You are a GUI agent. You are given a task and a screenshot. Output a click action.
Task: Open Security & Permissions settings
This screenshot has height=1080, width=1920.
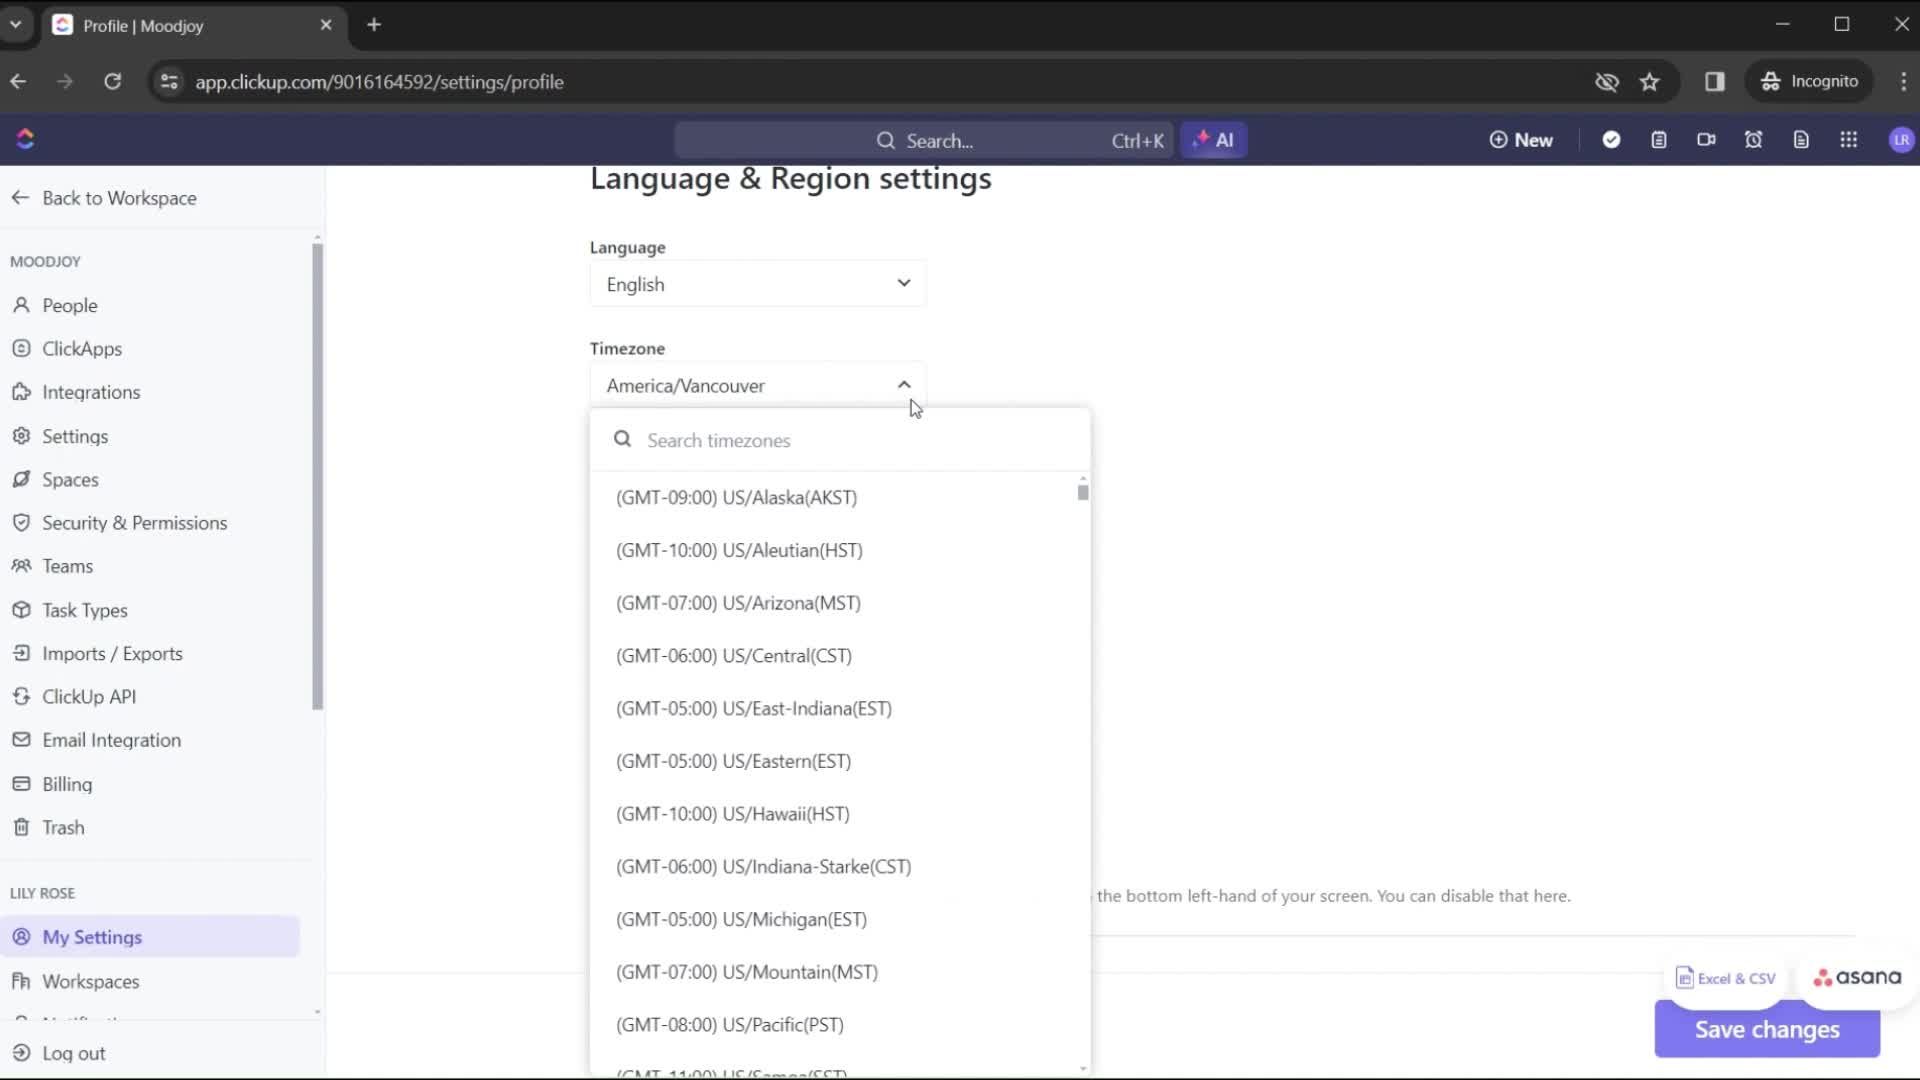coord(135,522)
